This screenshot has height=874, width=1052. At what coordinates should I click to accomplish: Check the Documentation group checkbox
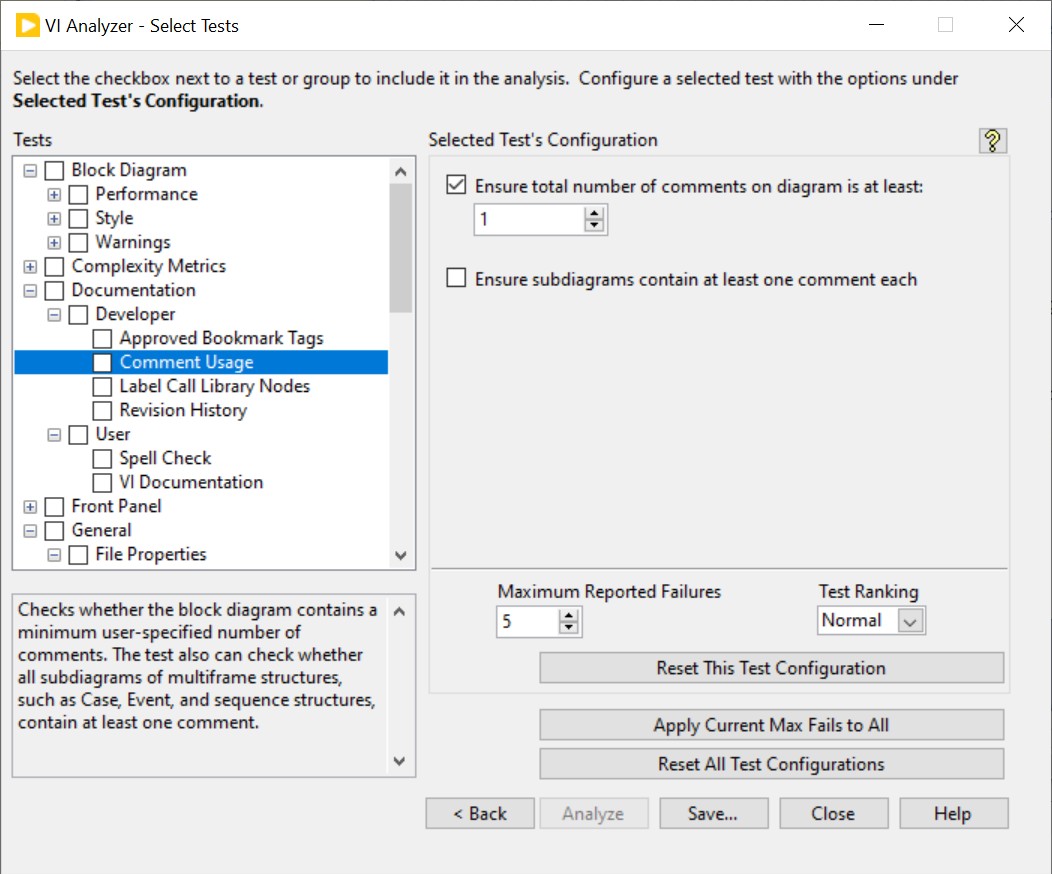click(x=54, y=290)
